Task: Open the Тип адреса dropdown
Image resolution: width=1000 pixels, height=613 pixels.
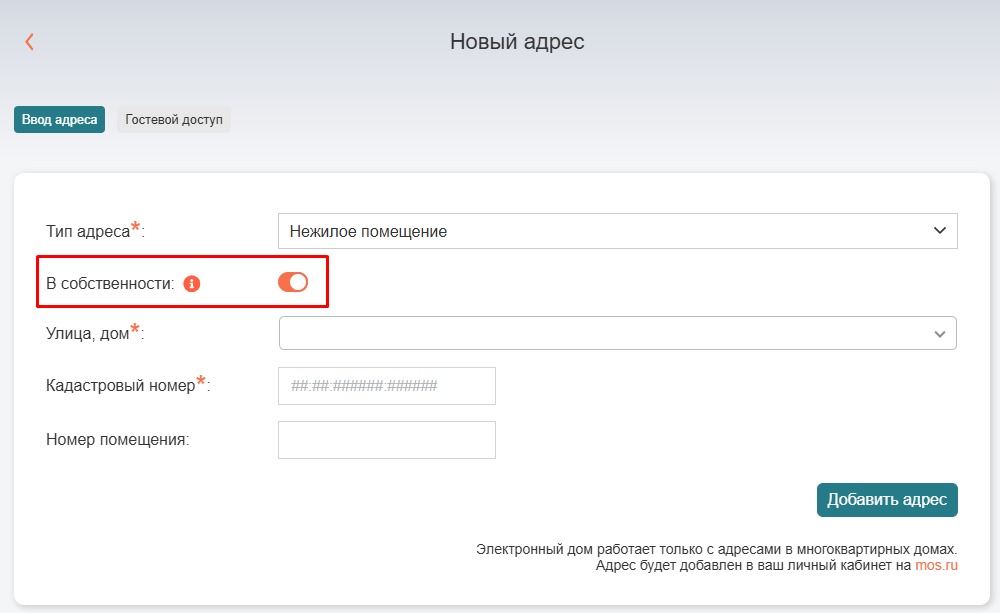Action: (617, 231)
